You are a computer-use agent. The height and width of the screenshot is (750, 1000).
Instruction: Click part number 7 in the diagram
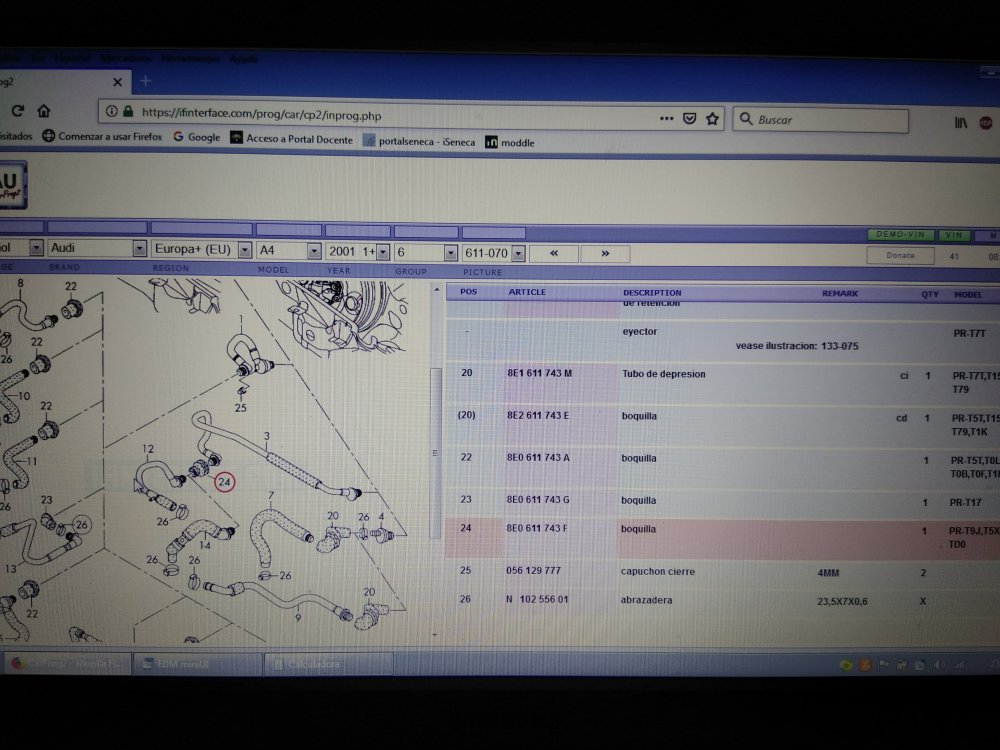pyautogui.click(x=271, y=495)
